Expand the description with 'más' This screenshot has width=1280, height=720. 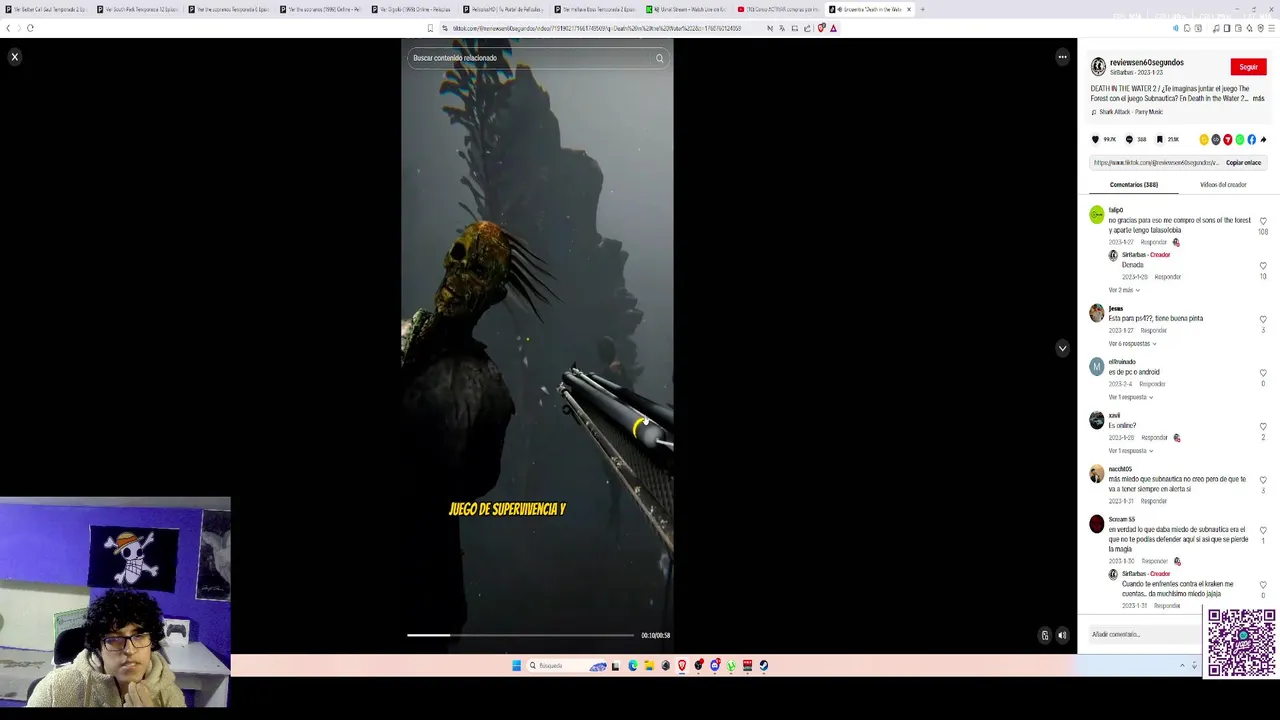tap(1258, 98)
